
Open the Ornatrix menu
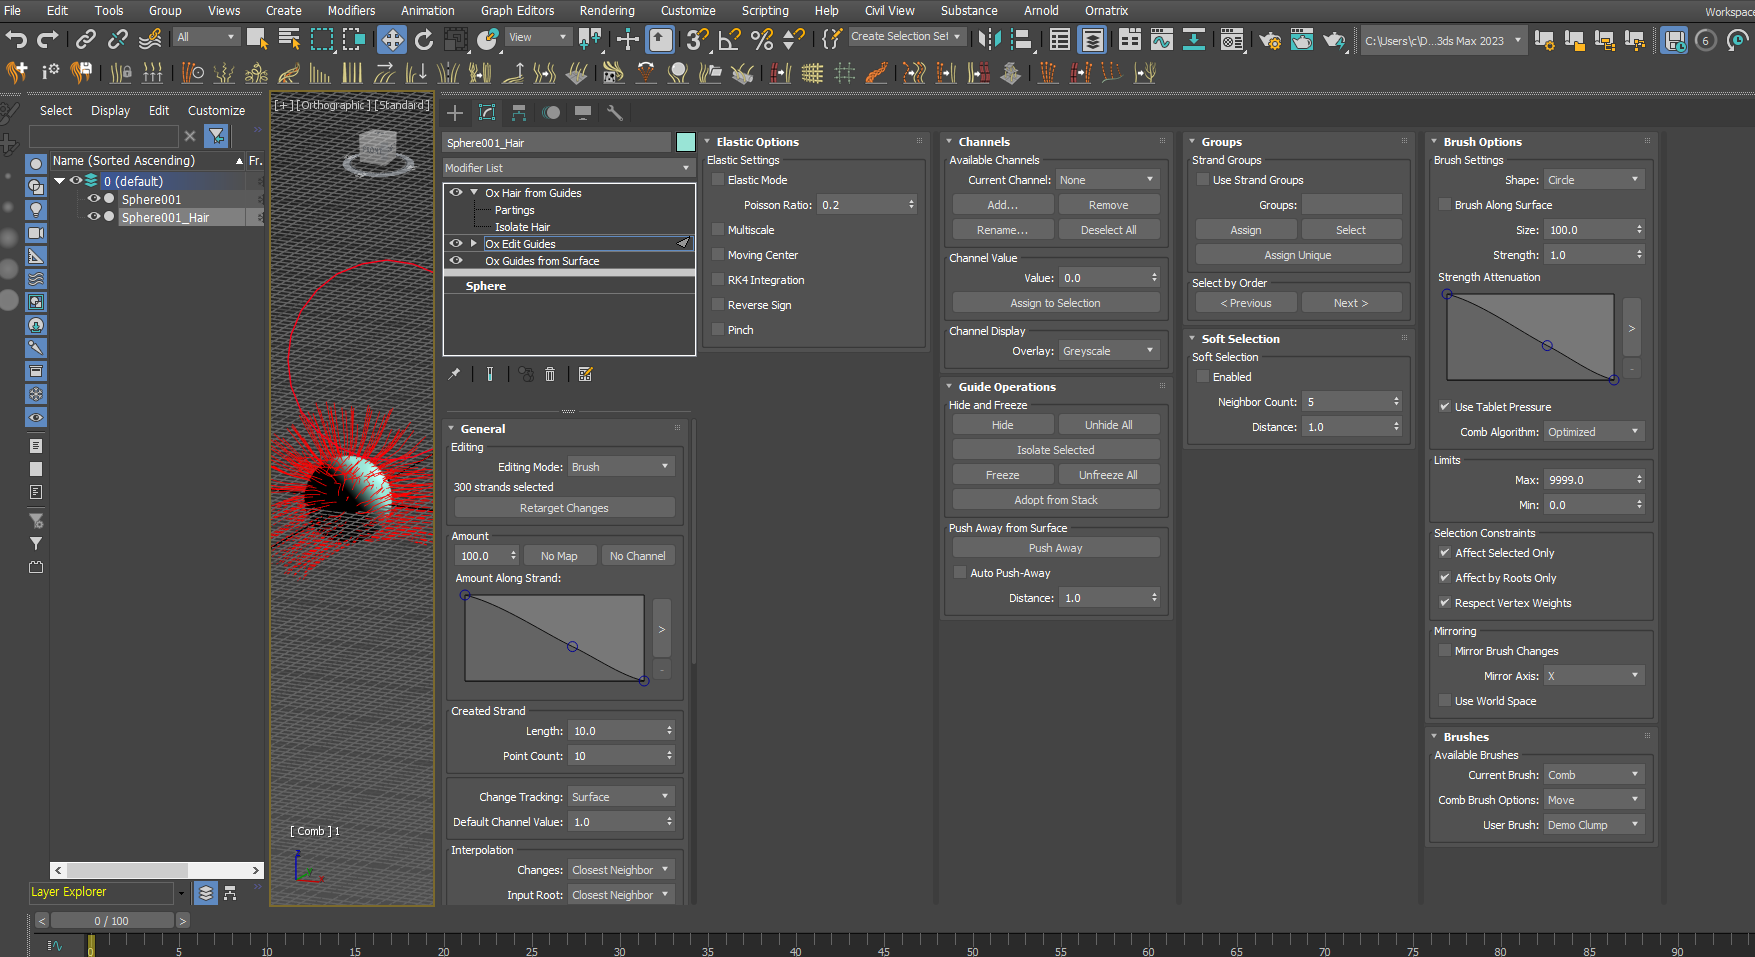1106,11
